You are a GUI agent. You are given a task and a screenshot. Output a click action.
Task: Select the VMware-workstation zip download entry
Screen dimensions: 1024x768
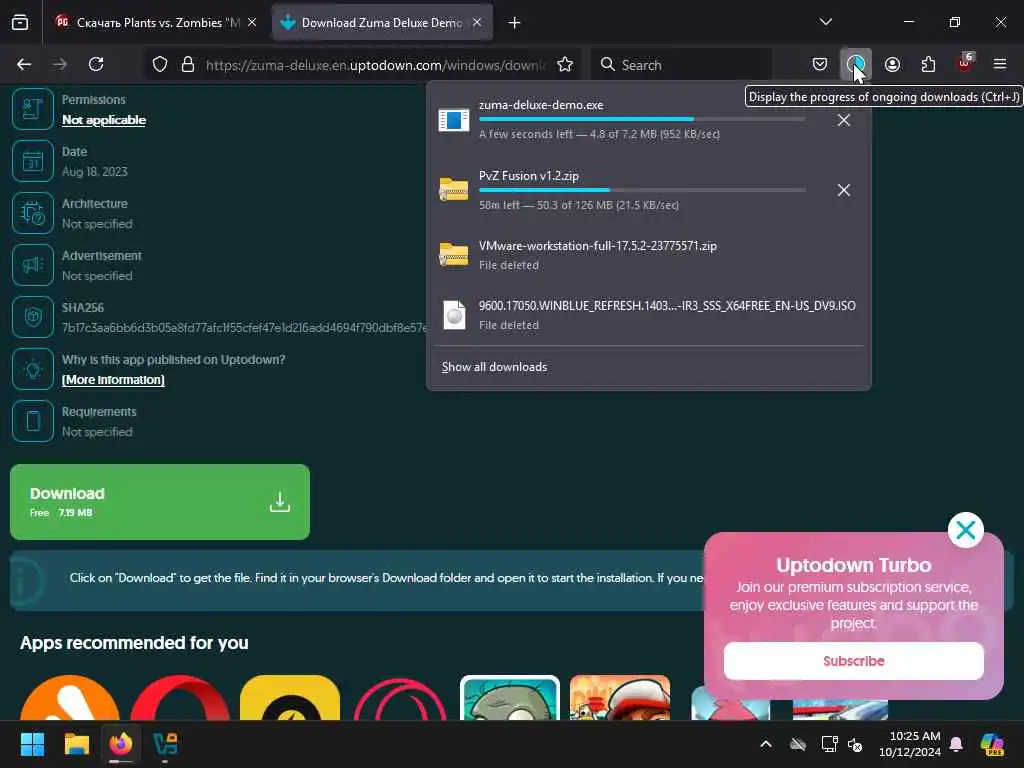point(648,255)
